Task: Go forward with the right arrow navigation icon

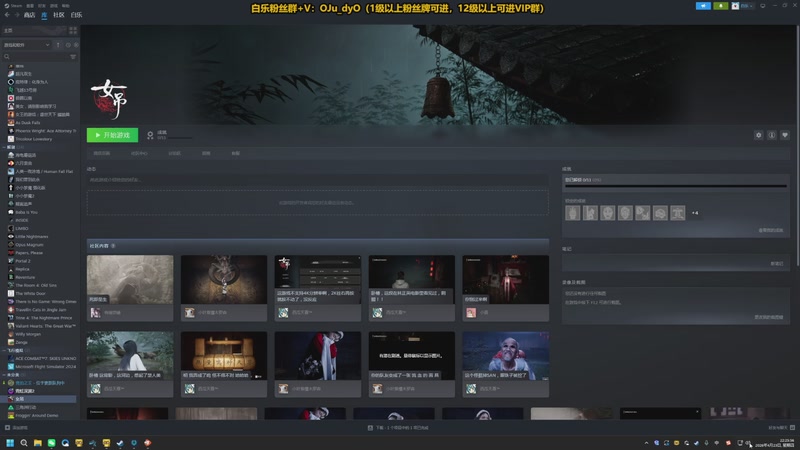Action: tap(17, 15)
